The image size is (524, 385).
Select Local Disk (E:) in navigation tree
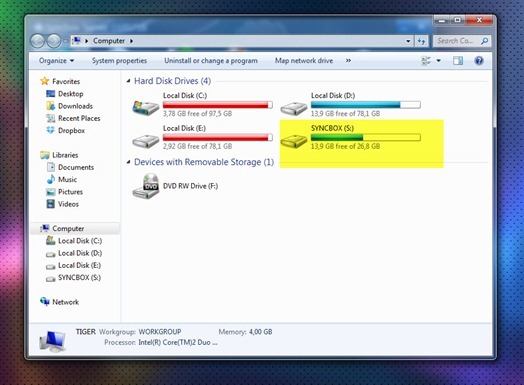79,265
